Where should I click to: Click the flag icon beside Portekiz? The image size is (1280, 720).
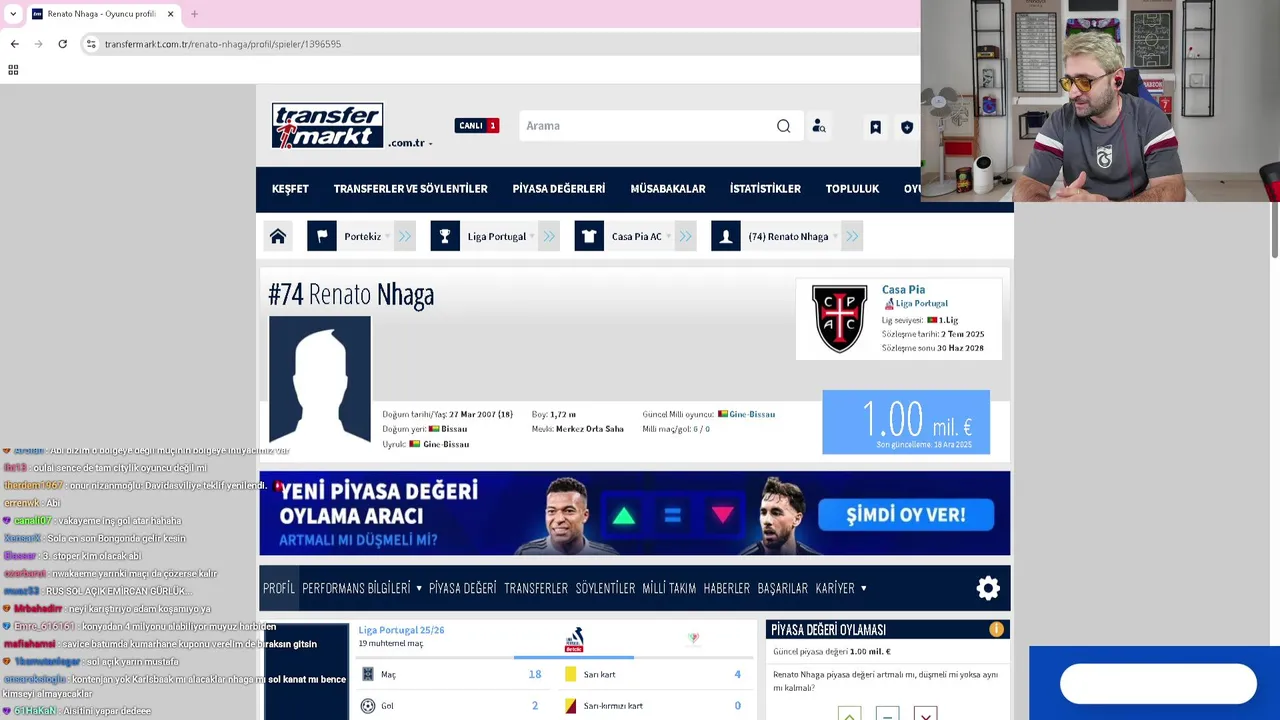[322, 237]
